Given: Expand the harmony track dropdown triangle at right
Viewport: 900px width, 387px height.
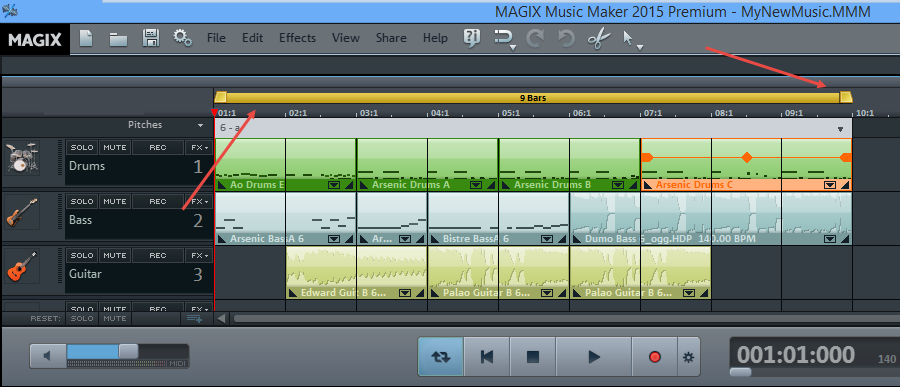Looking at the screenshot, I should click(840, 129).
